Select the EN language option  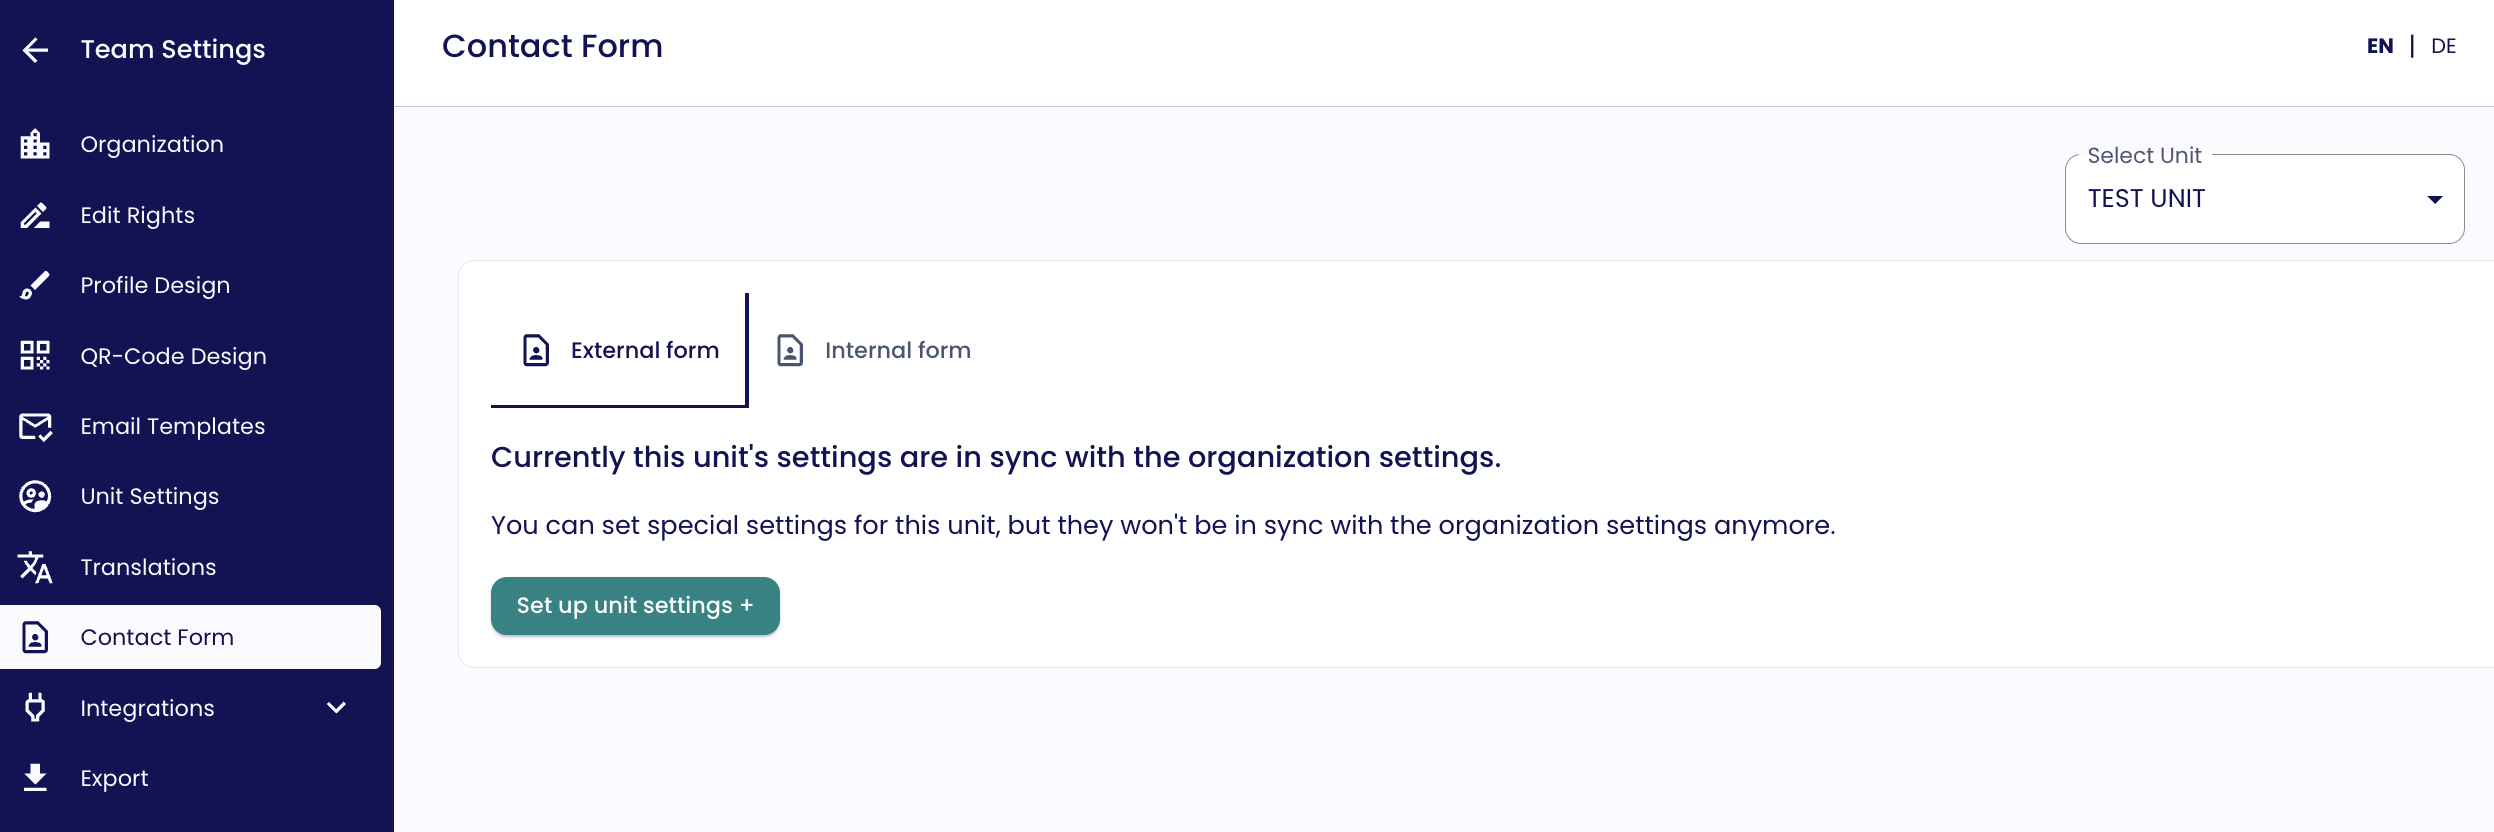click(2379, 46)
